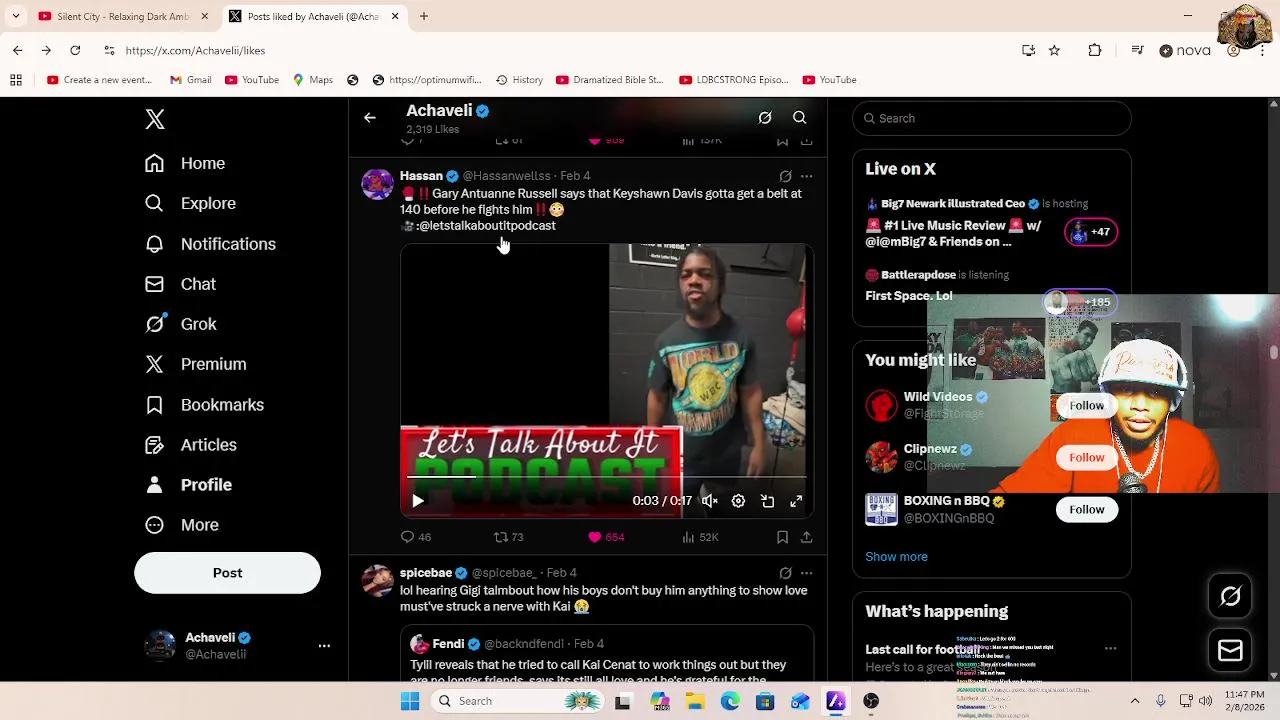Mute the video audio
1280x720 pixels.
[x=709, y=501]
